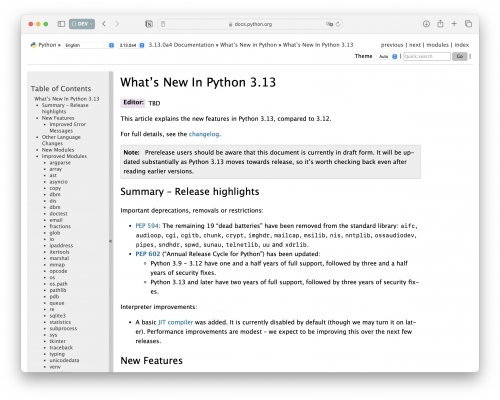Select traceback in the contents list

click(x=61, y=348)
